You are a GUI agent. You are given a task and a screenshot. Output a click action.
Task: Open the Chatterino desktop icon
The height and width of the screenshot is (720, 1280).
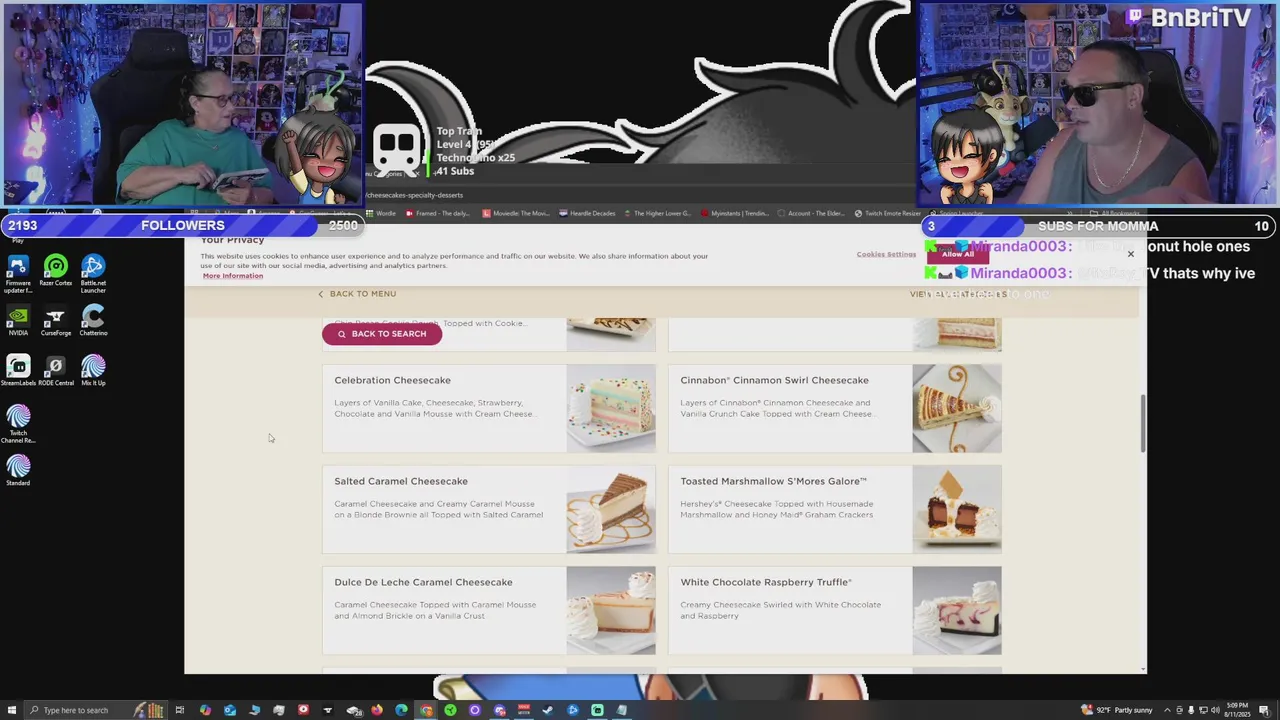click(x=93, y=321)
